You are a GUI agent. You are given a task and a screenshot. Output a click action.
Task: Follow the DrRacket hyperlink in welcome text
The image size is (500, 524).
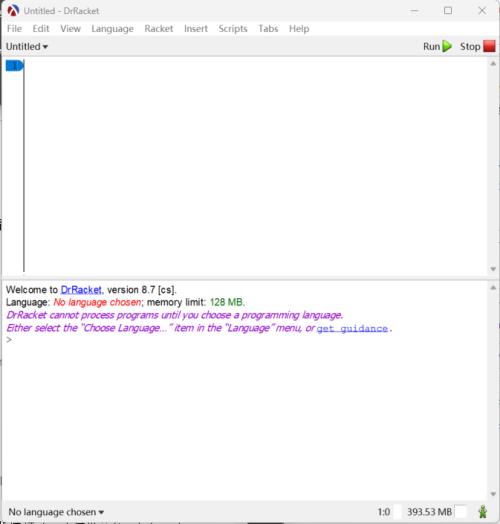point(81,290)
